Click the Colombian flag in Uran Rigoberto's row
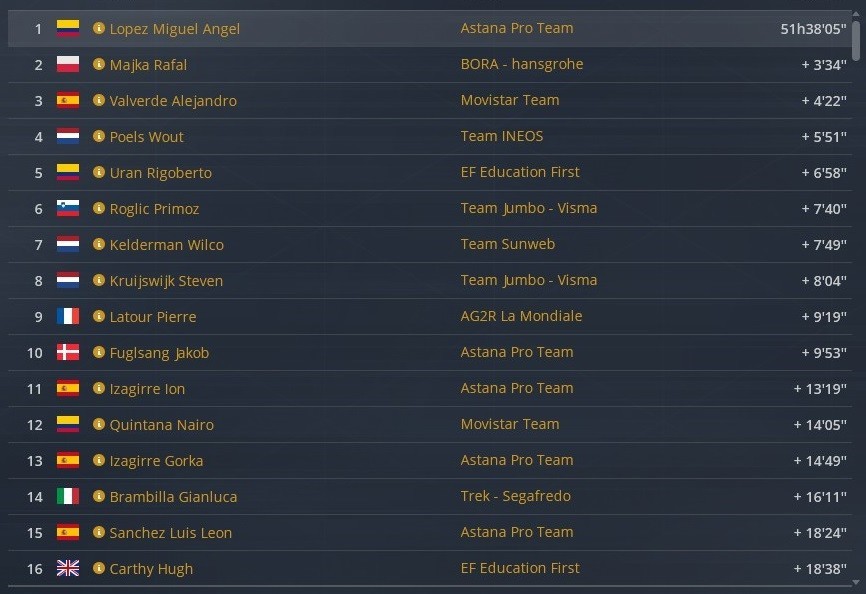 click(x=68, y=172)
